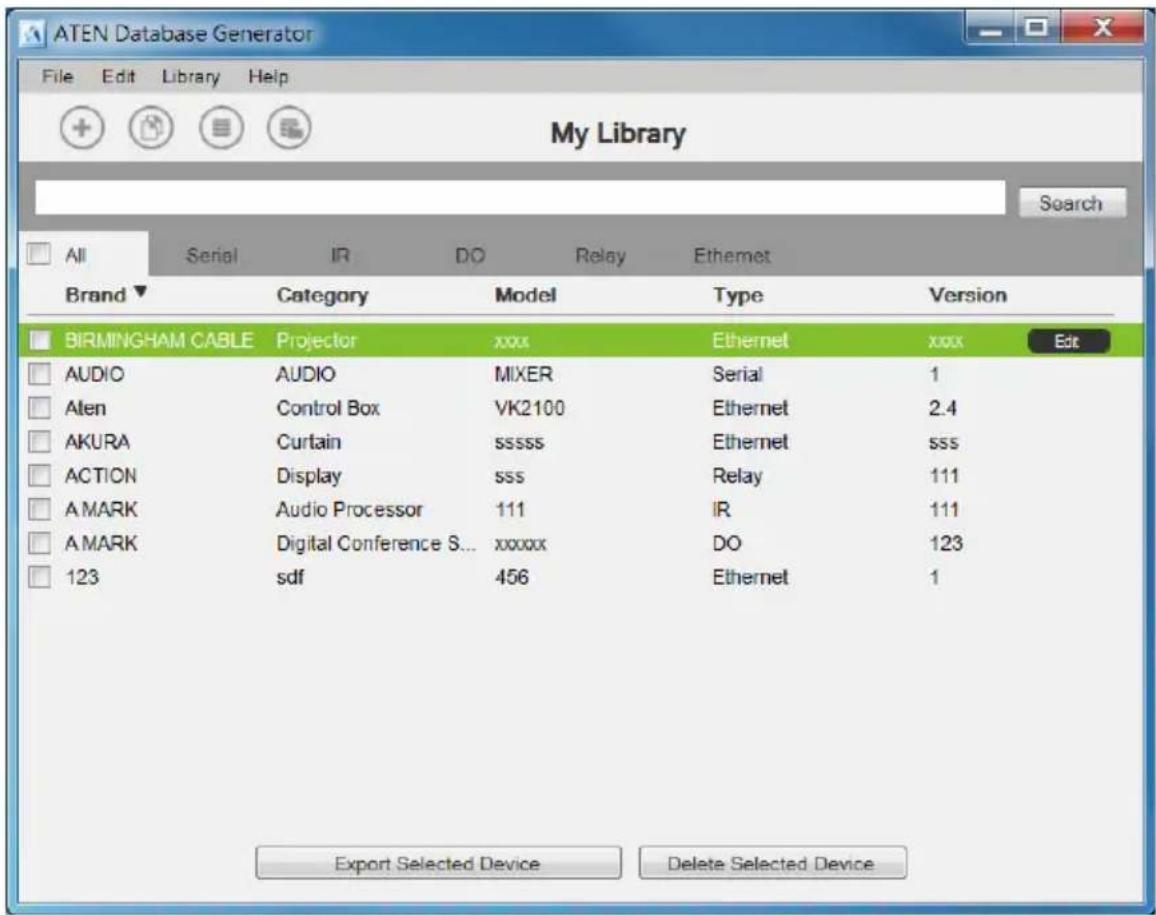Click the xxxxxx model cell
The width and height of the screenshot is (1156, 915).
pos(520,544)
